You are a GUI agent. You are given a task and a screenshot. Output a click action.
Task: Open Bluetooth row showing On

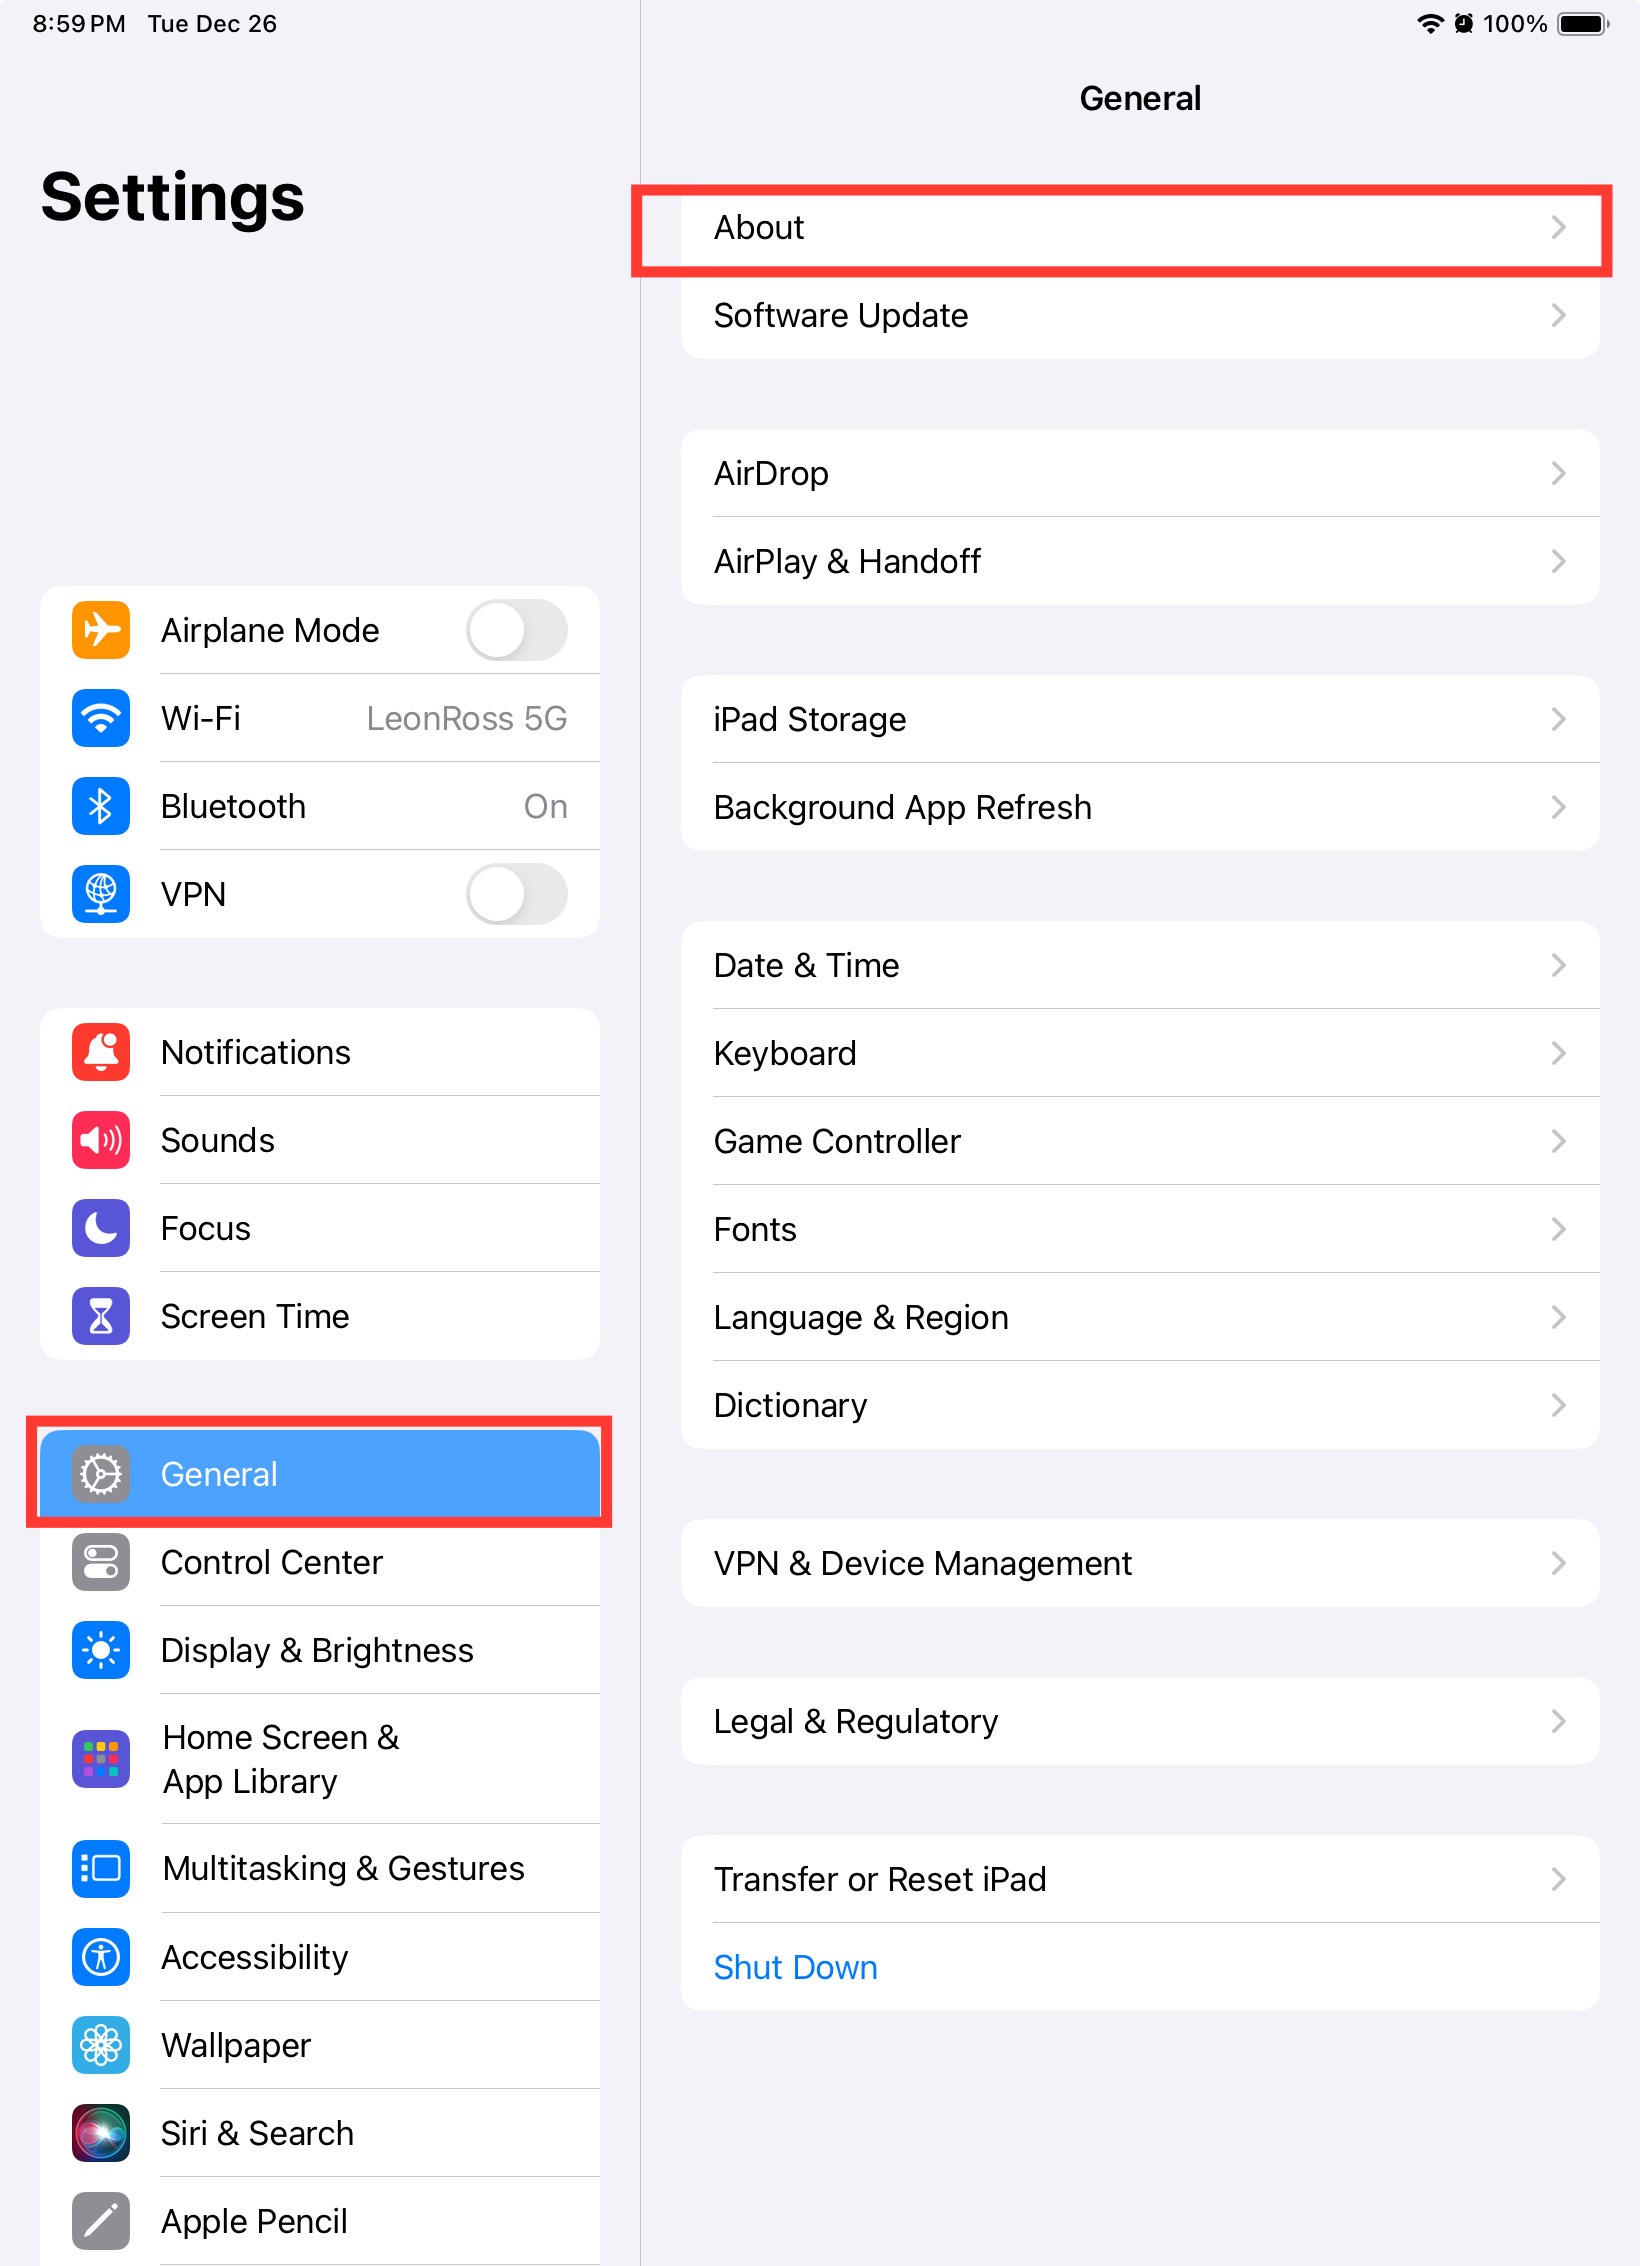320,806
